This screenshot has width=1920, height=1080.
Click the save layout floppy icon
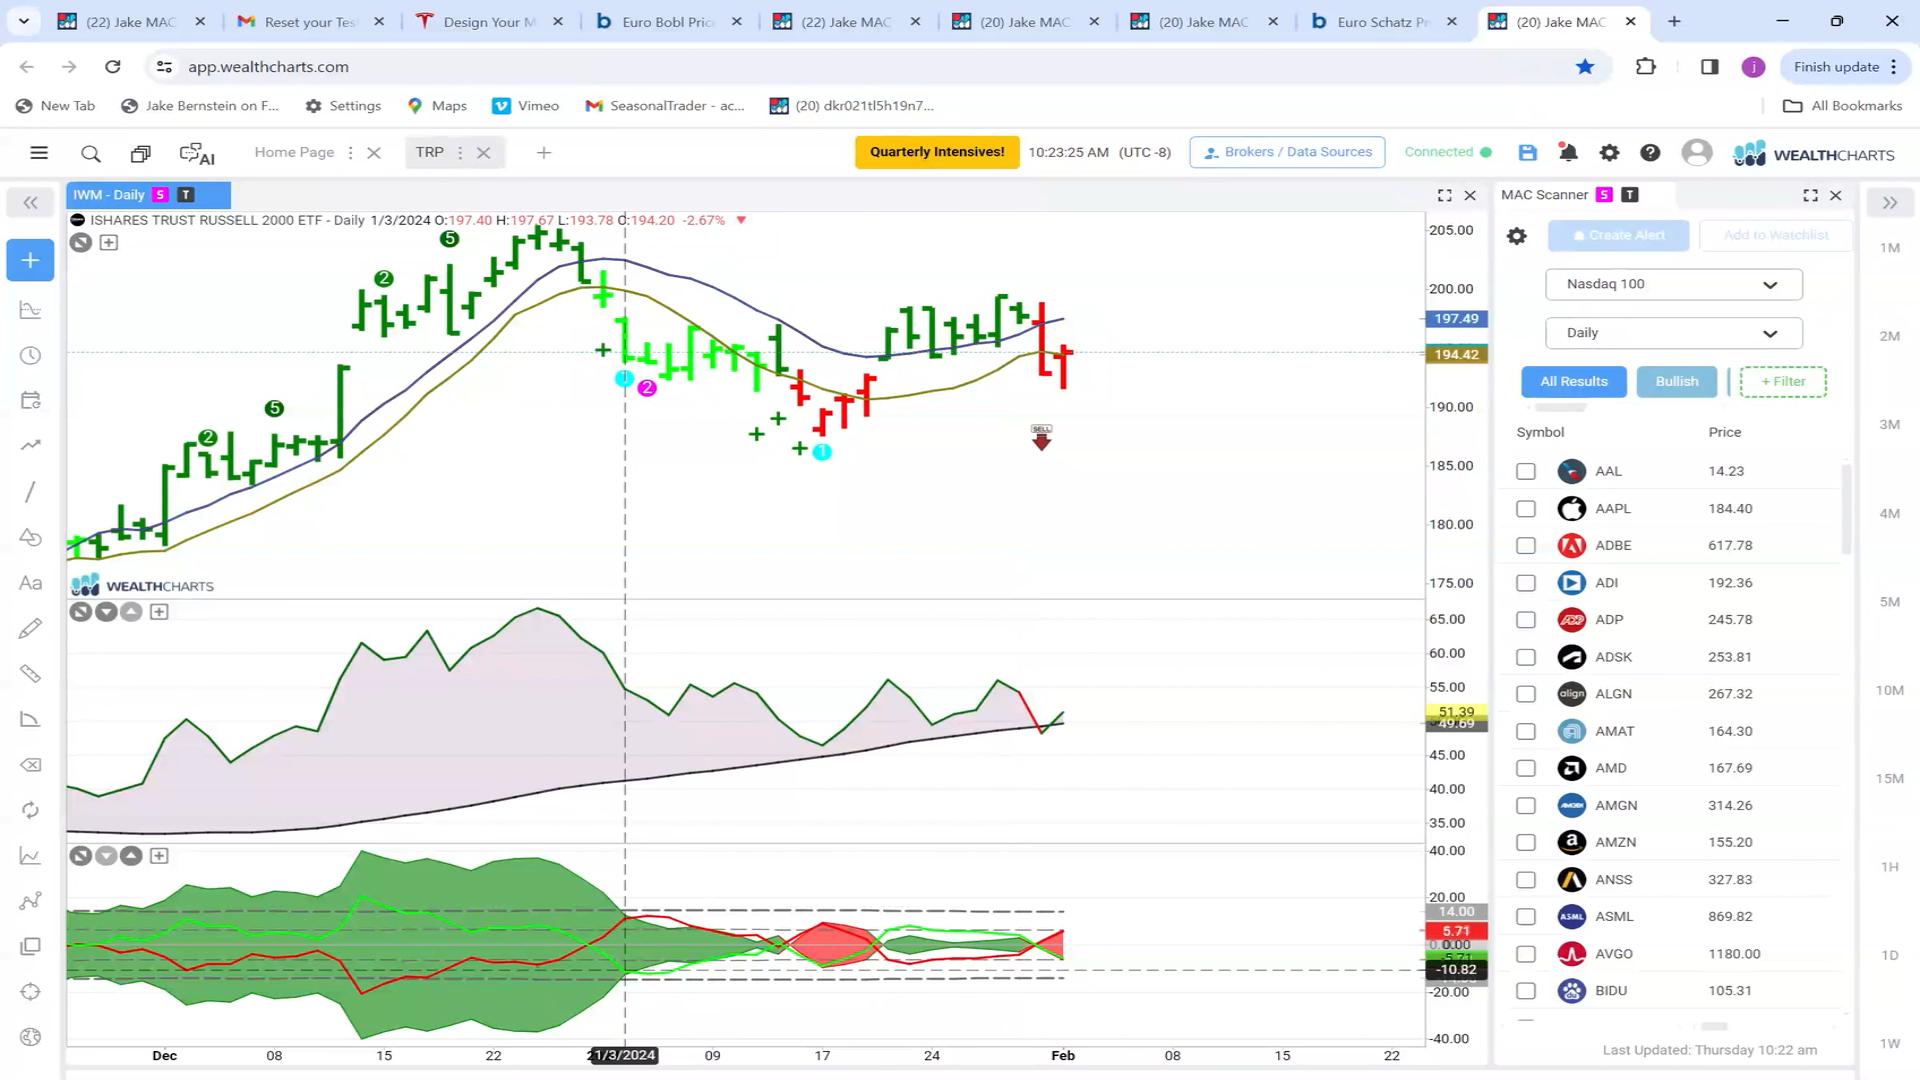pos(1527,152)
